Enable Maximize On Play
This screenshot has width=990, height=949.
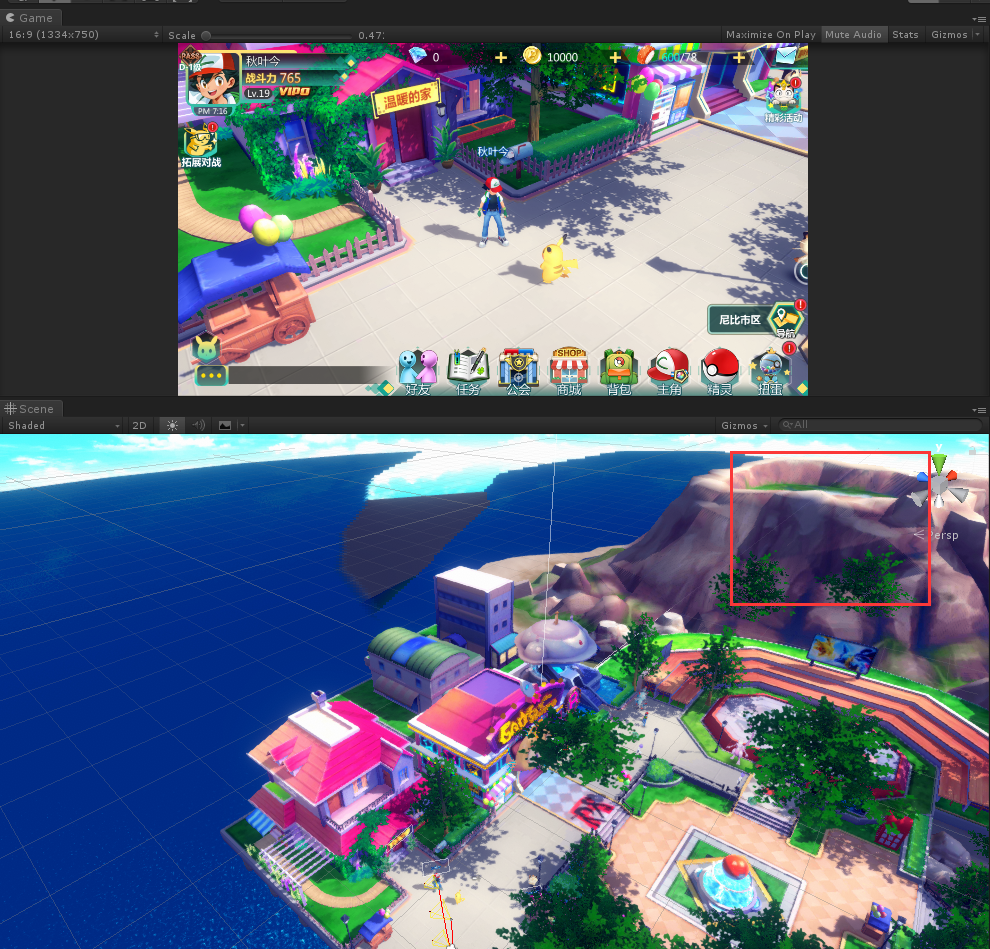(x=770, y=34)
